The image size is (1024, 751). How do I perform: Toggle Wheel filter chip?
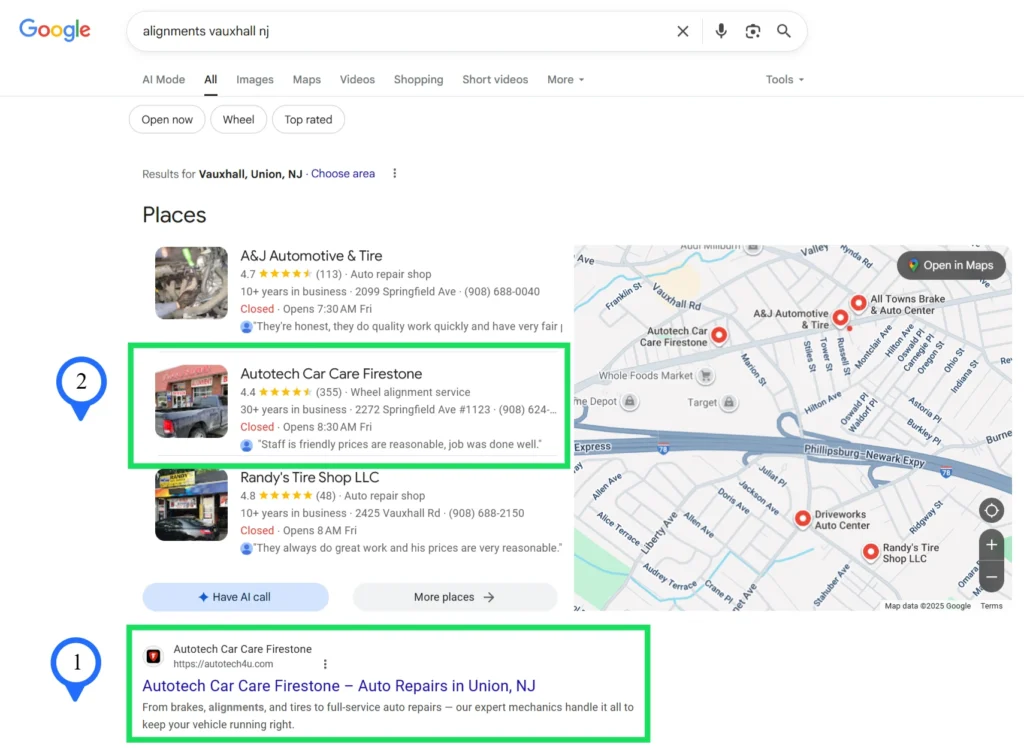click(x=238, y=120)
